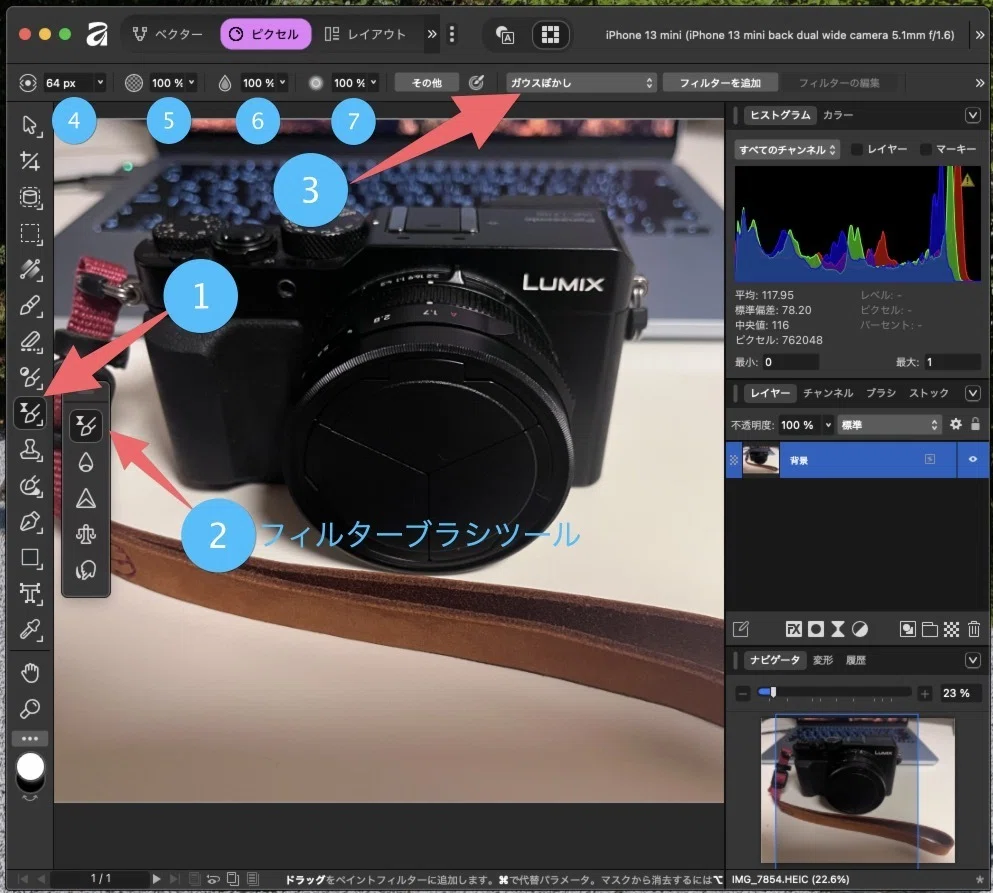Click navigator zoom-out minus button

click(x=743, y=694)
